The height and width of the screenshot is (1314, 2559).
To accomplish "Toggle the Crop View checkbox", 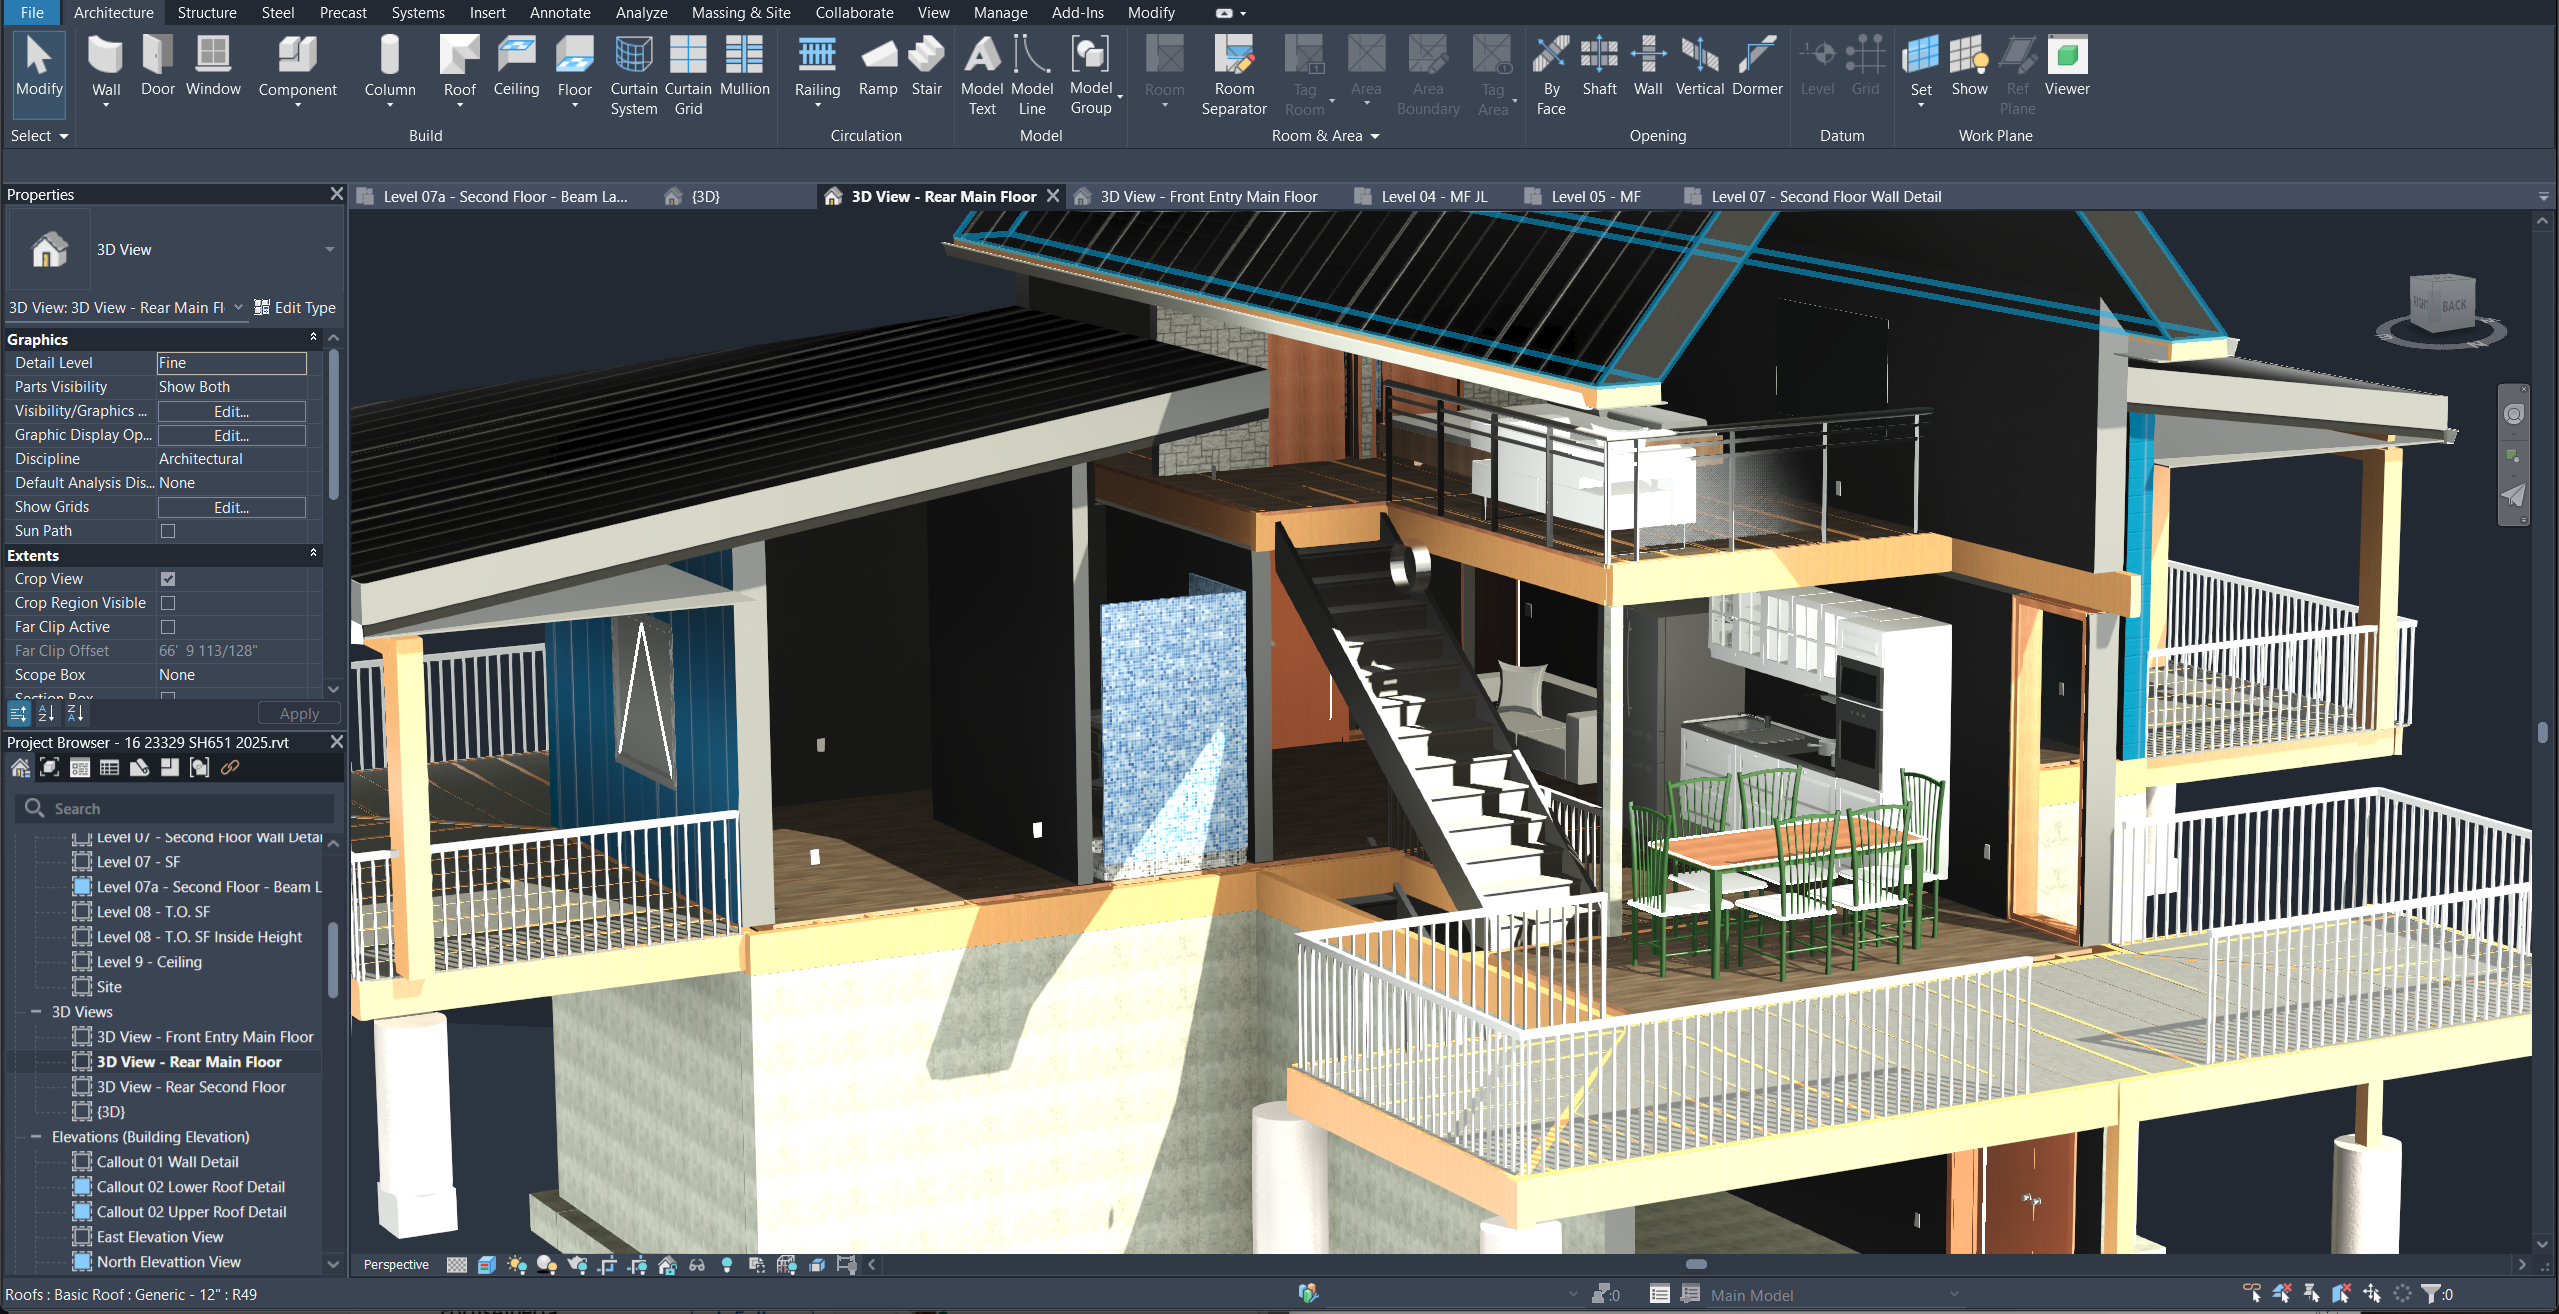I will (168, 579).
